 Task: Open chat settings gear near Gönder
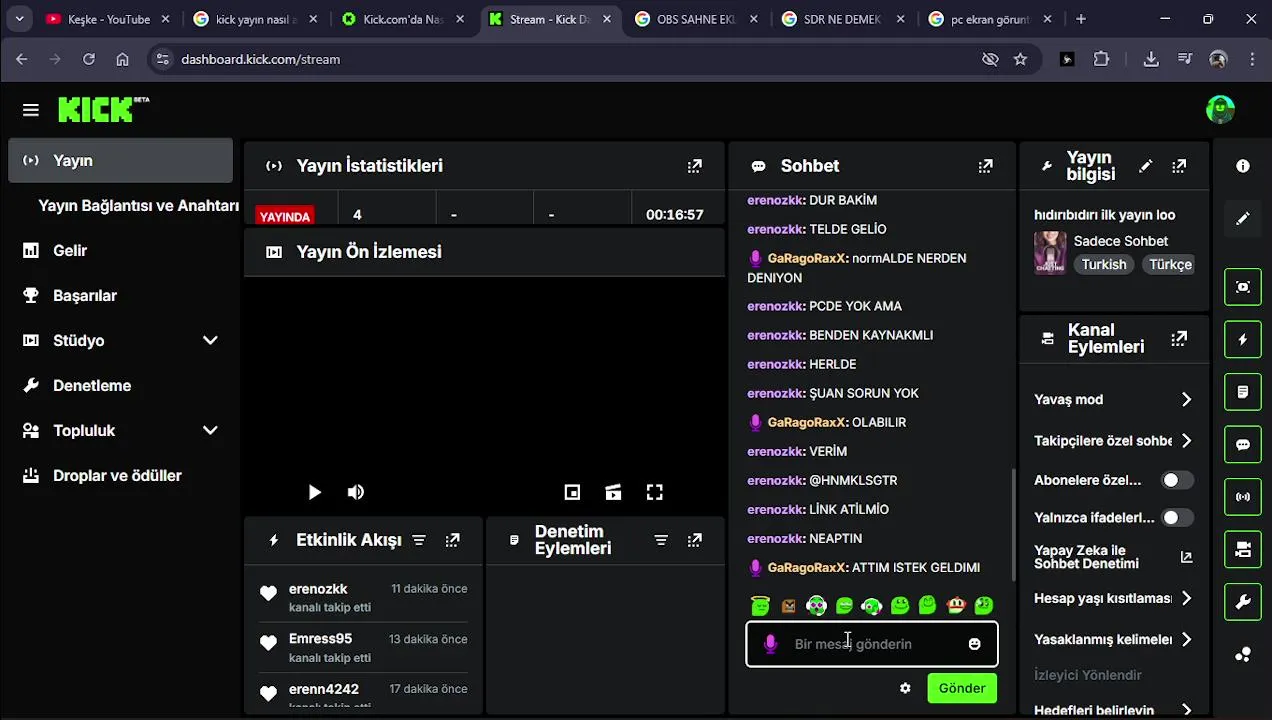click(x=906, y=688)
